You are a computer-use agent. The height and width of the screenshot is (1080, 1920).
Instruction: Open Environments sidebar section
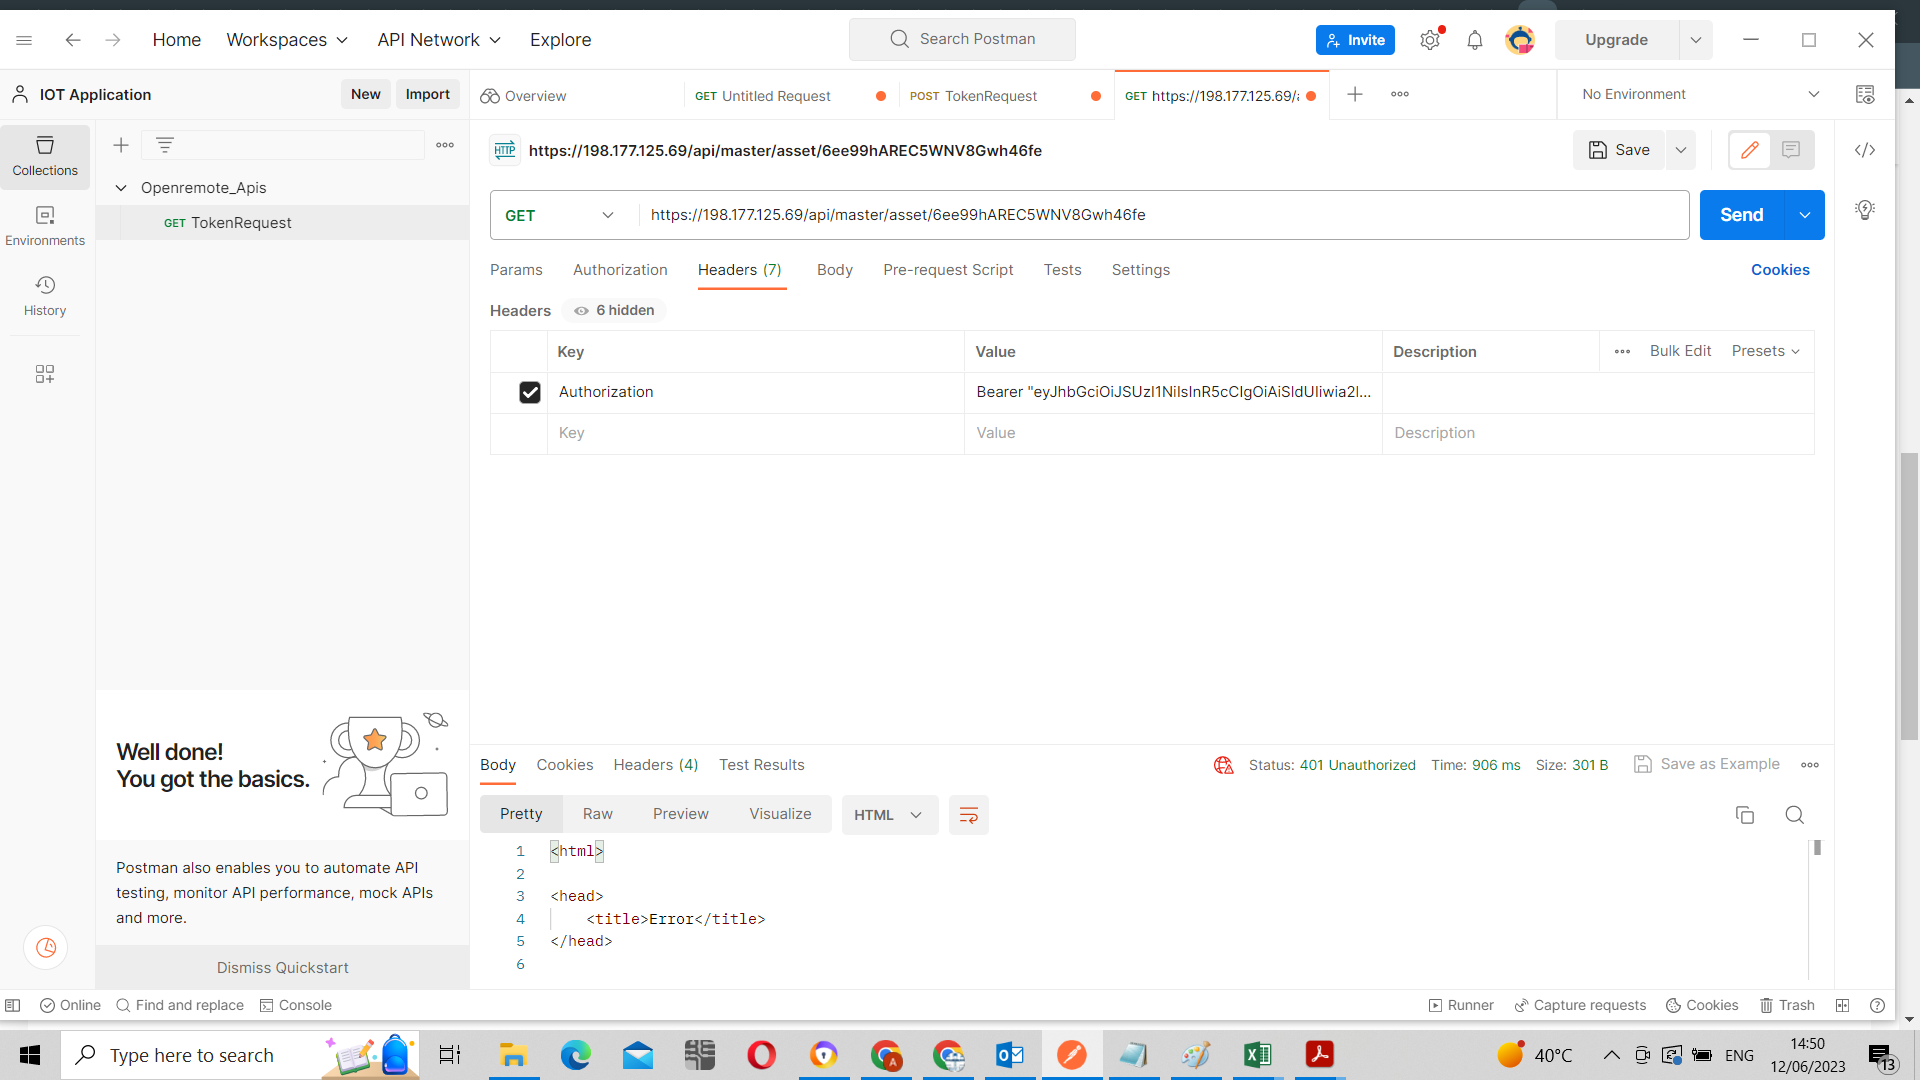point(45,226)
